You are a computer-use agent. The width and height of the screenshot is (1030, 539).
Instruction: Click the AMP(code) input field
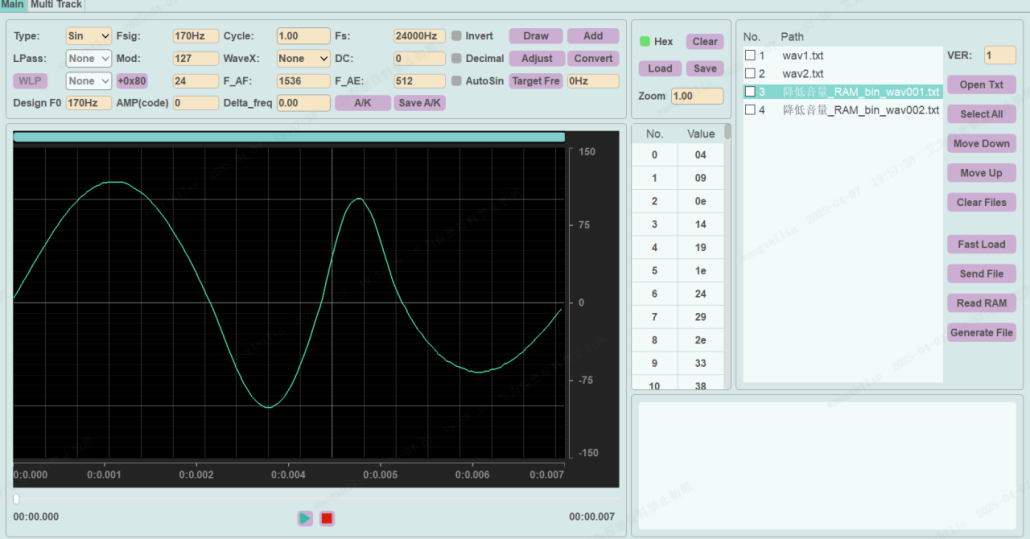(195, 103)
